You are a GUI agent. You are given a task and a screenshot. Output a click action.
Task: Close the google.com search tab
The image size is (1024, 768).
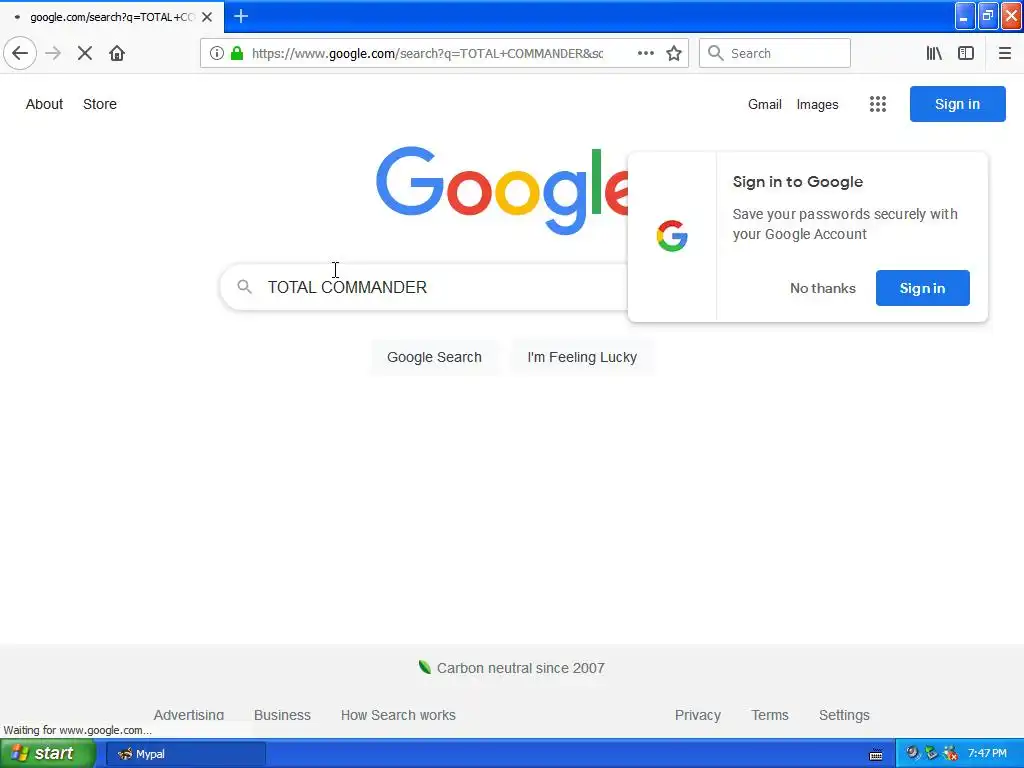[207, 17]
